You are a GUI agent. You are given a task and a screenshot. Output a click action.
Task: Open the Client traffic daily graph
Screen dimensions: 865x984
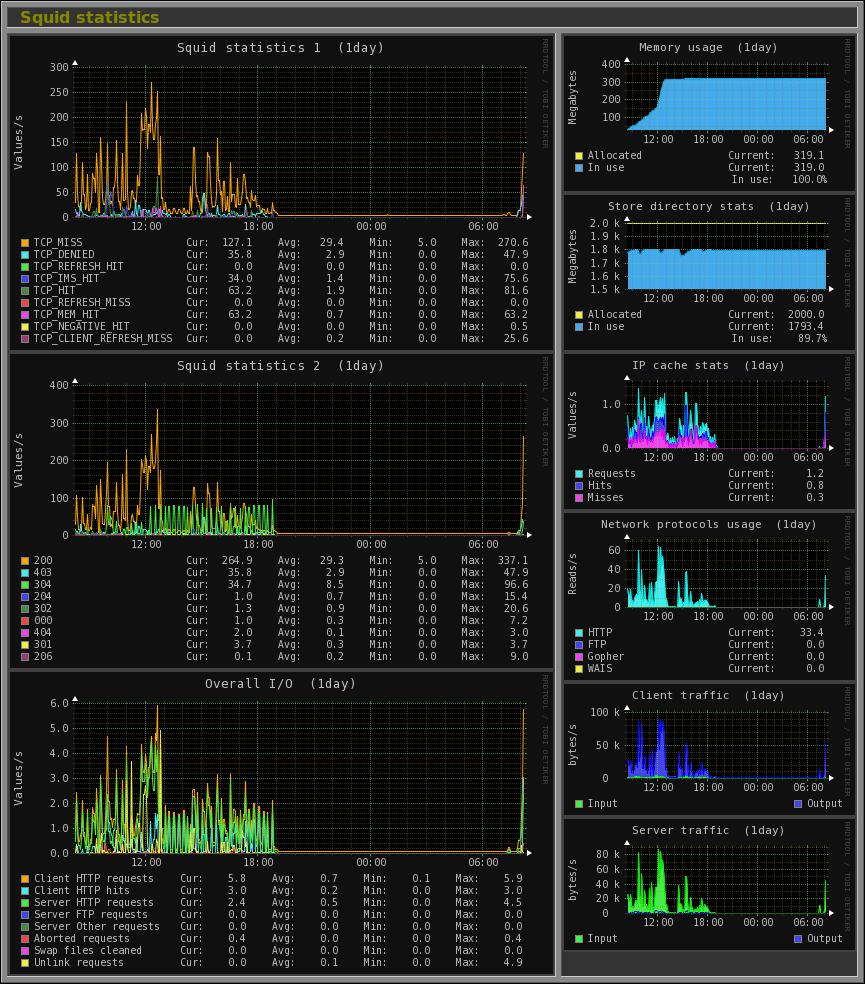point(709,749)
